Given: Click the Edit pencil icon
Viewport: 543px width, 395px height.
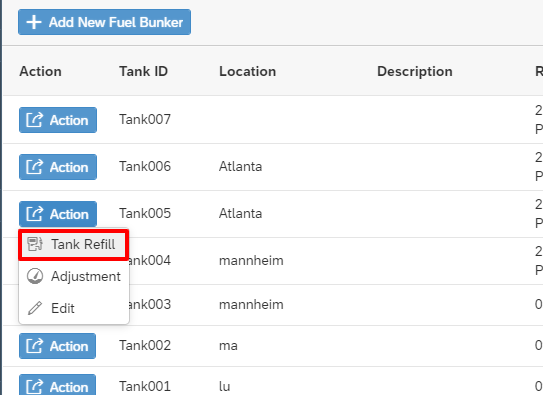Looking at the screenshot, I should coord(35,308).
